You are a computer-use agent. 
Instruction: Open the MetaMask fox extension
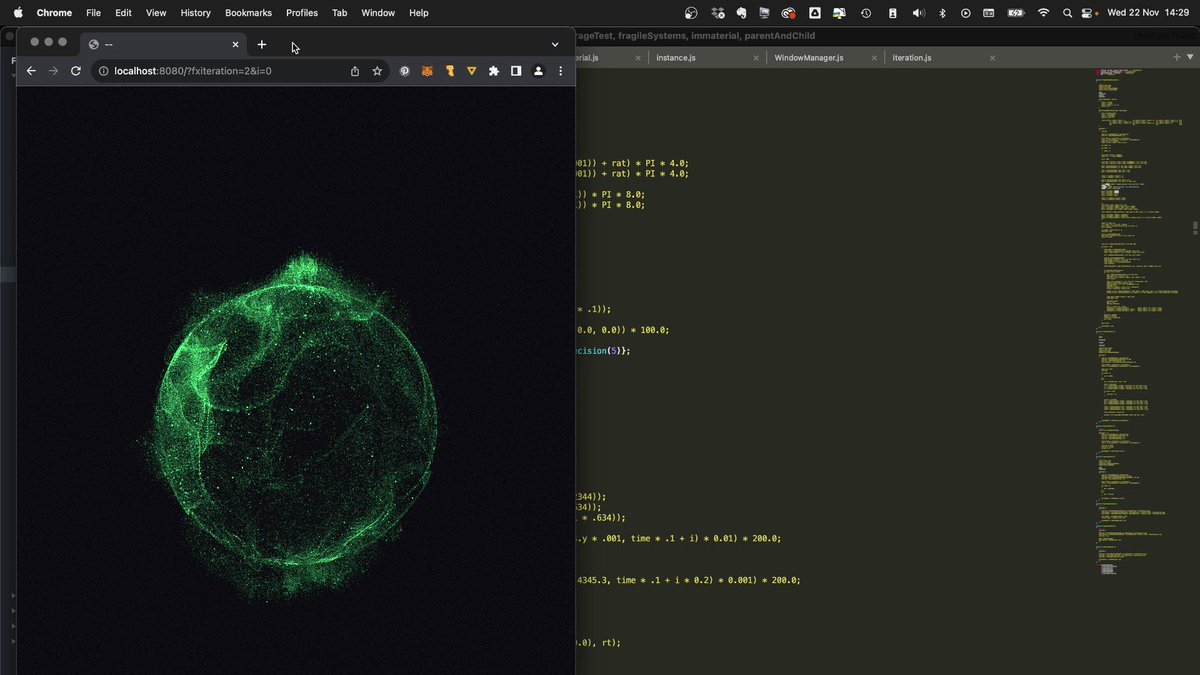(x=427, y=71)
